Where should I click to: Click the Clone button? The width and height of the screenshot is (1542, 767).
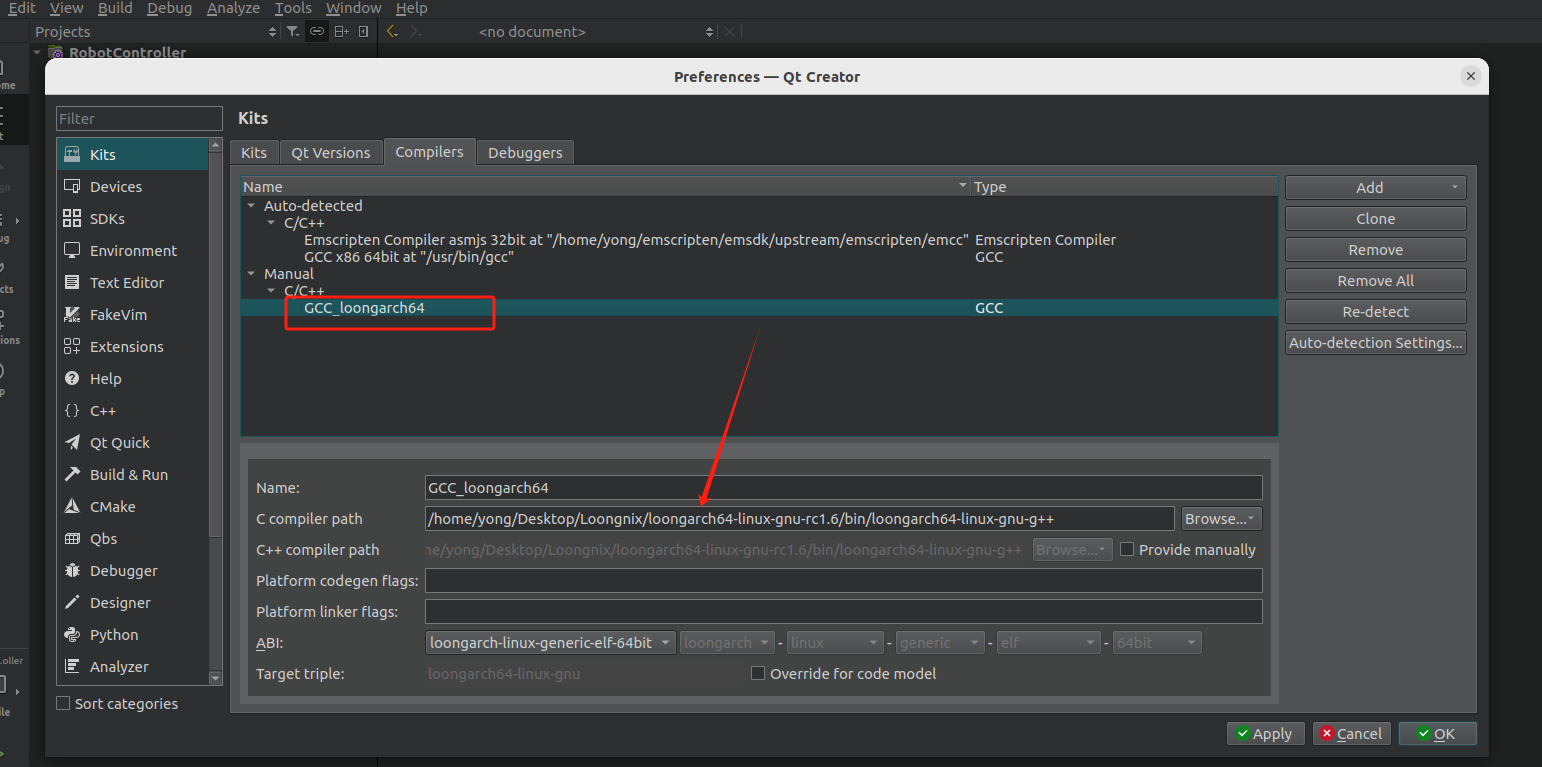pyautogui.click(x=1376, y=219)
